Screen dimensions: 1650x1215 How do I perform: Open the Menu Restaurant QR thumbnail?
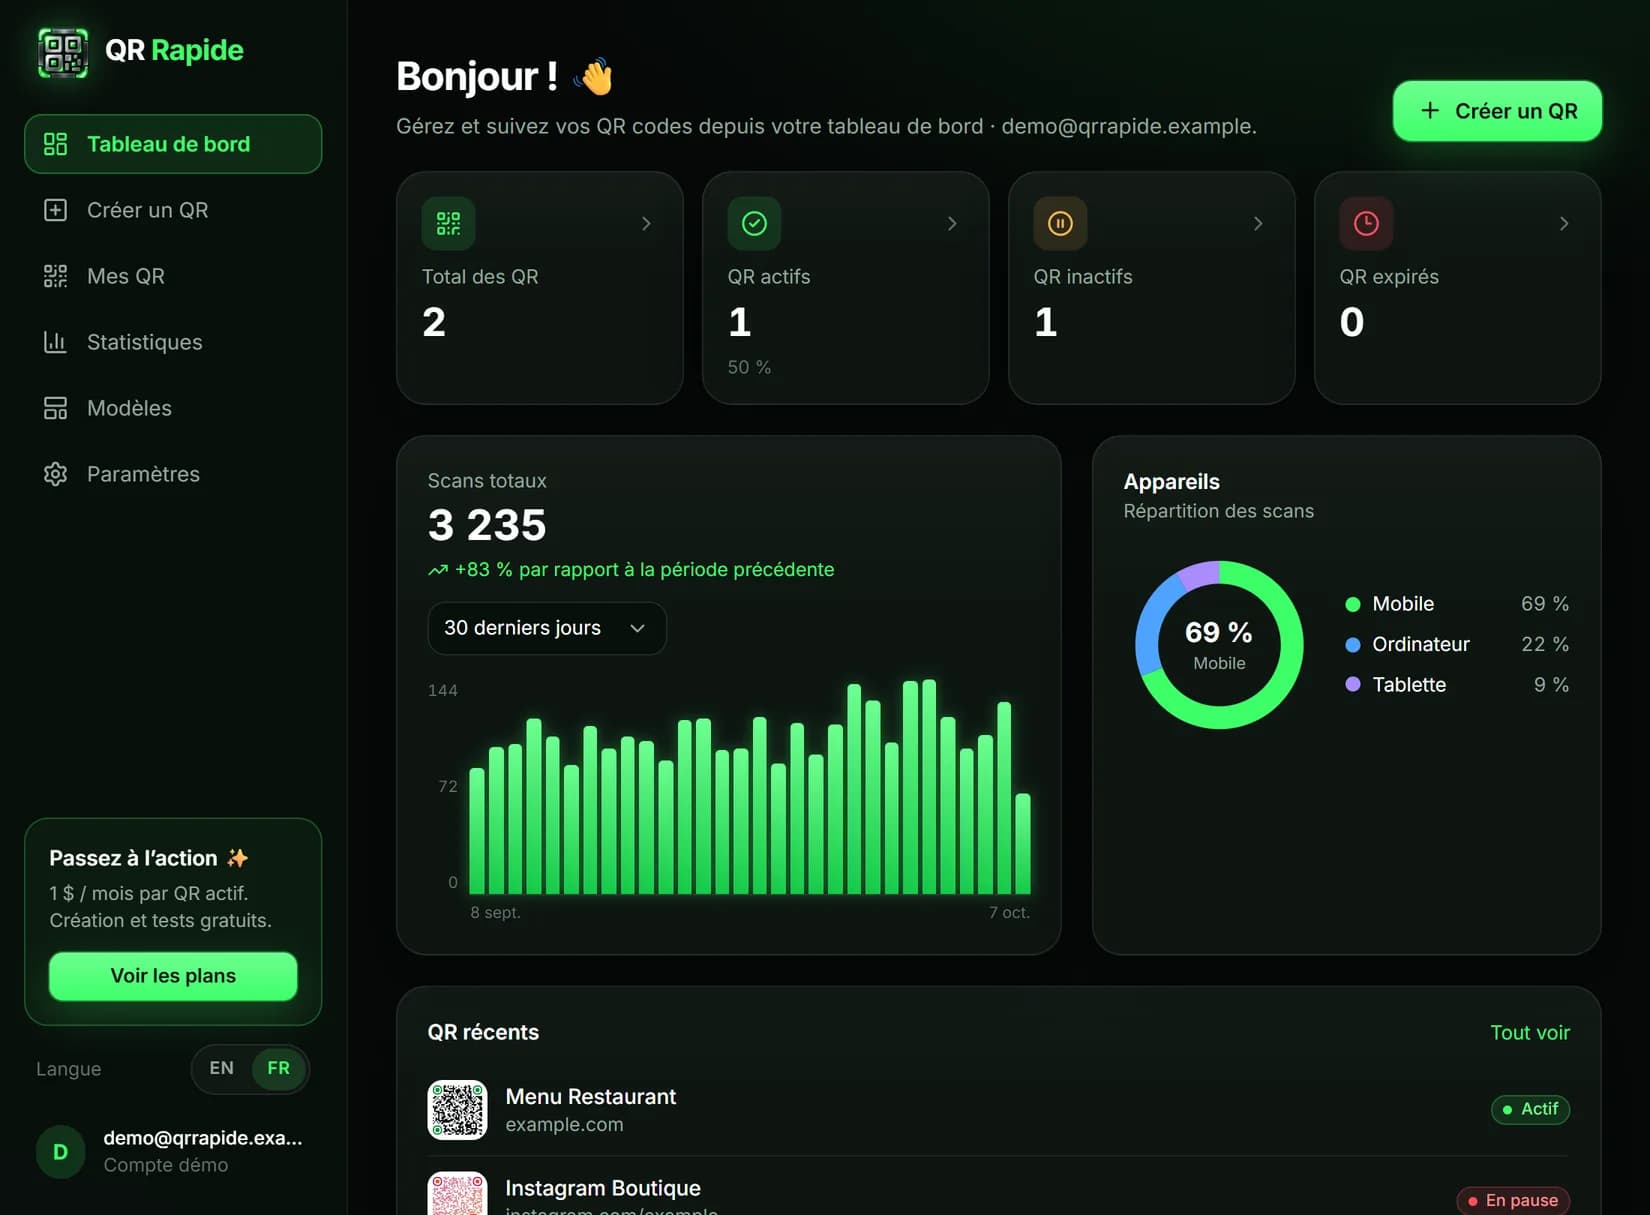457,1110
